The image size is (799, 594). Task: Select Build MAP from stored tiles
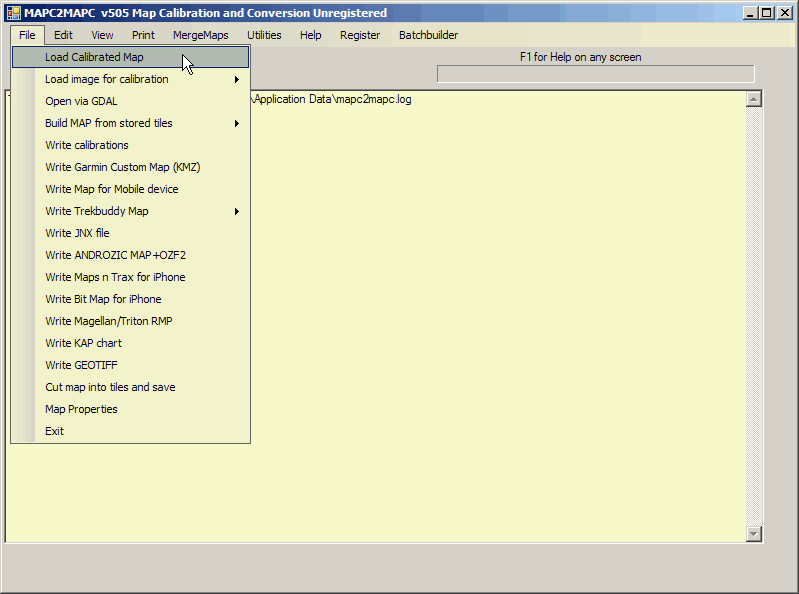[130, 123]
